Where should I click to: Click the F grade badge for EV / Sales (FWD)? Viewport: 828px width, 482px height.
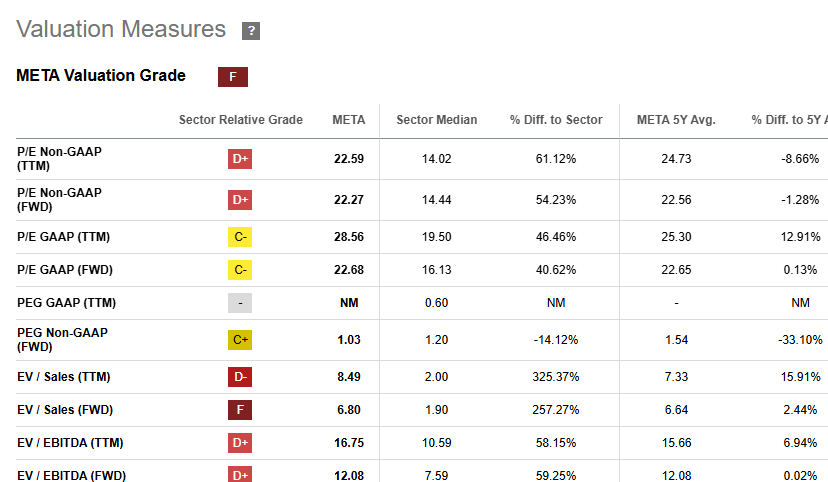point(240,410)
